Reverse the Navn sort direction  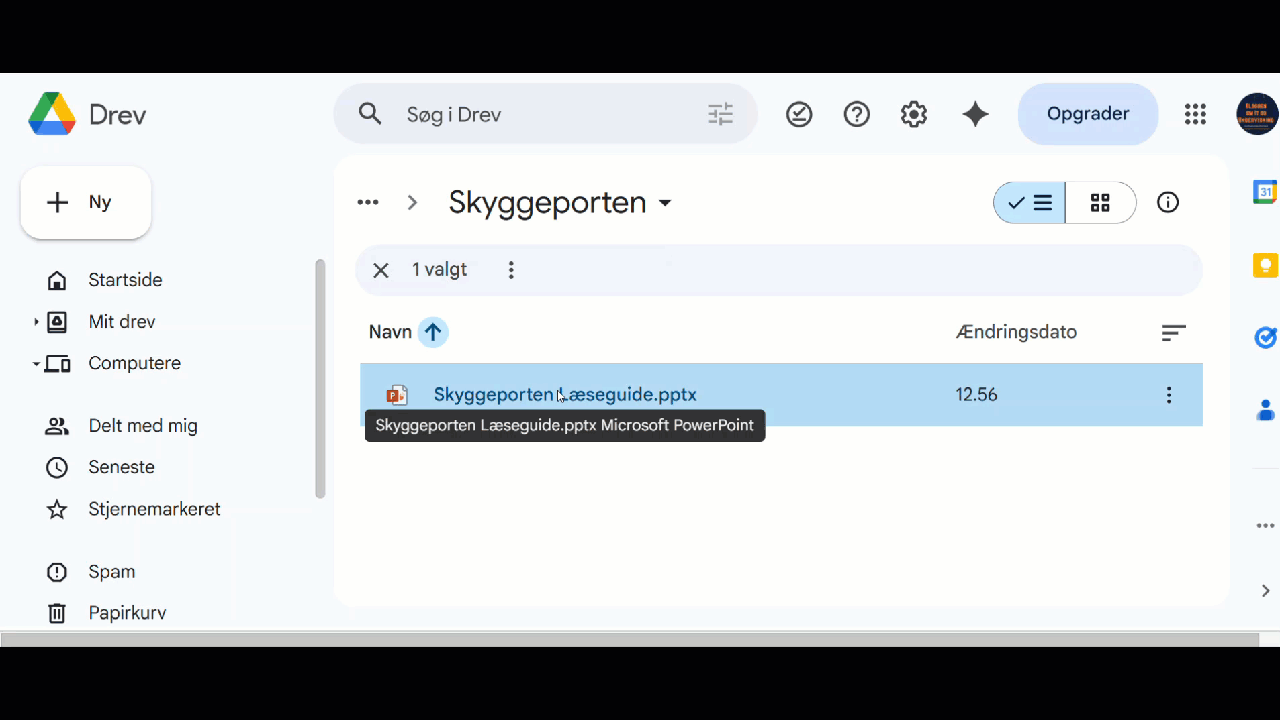click(x=433, y=332)
